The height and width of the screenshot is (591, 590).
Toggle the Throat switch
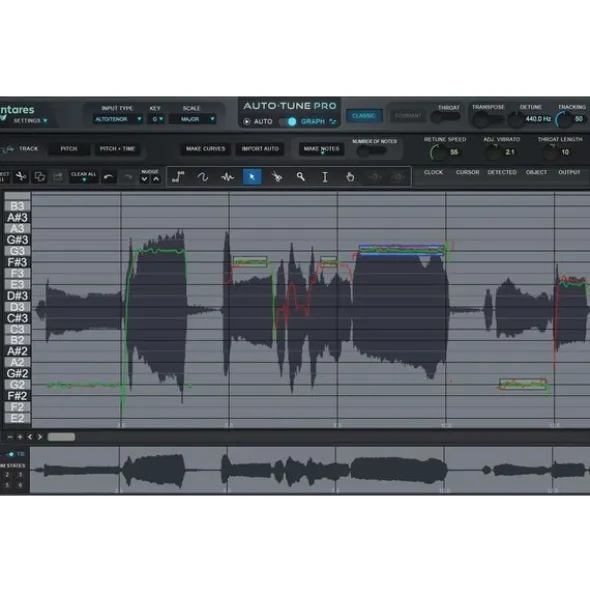tap(445, 116)
